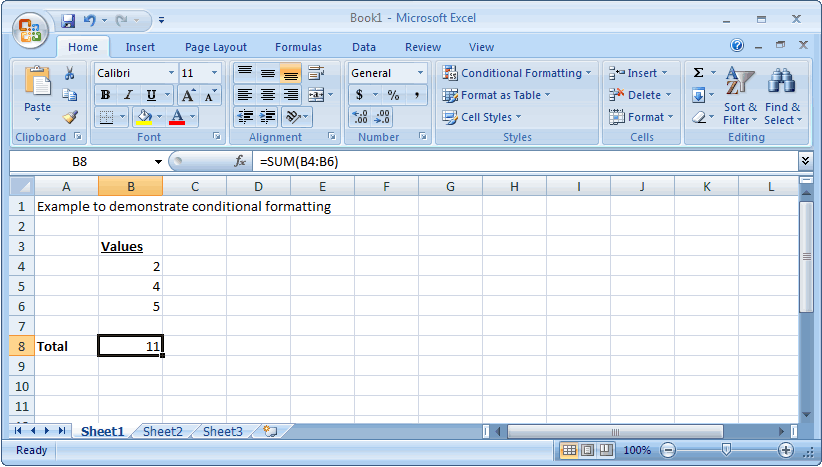822x467 pixels.
Task: Open the Calibri font name dropdown
Action: (171, 73)
